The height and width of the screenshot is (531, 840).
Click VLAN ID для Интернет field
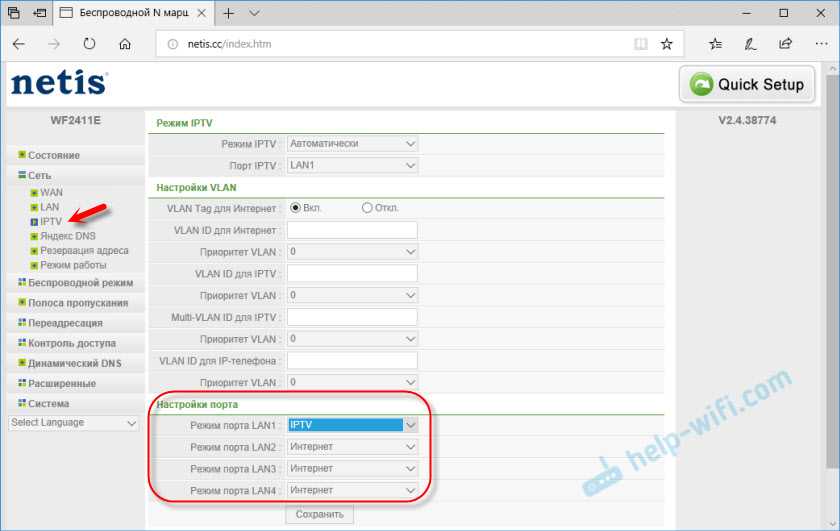click(352, 230)
